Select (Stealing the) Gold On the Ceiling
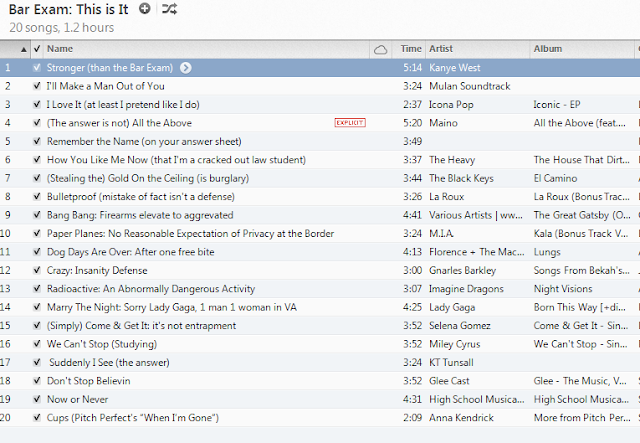The height and width of the screenshot is (443, 640). [148, 178]
